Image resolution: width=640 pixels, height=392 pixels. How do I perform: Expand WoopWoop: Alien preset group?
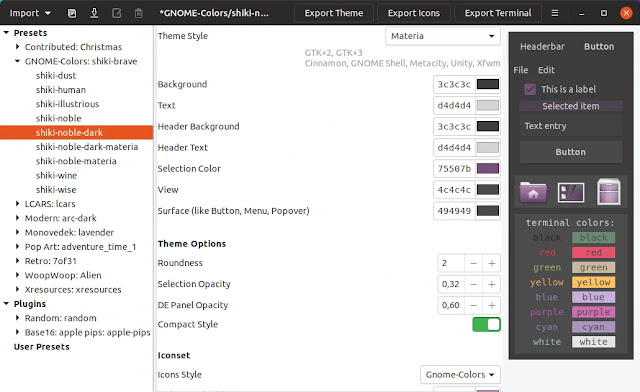click(x=17, y=275)
